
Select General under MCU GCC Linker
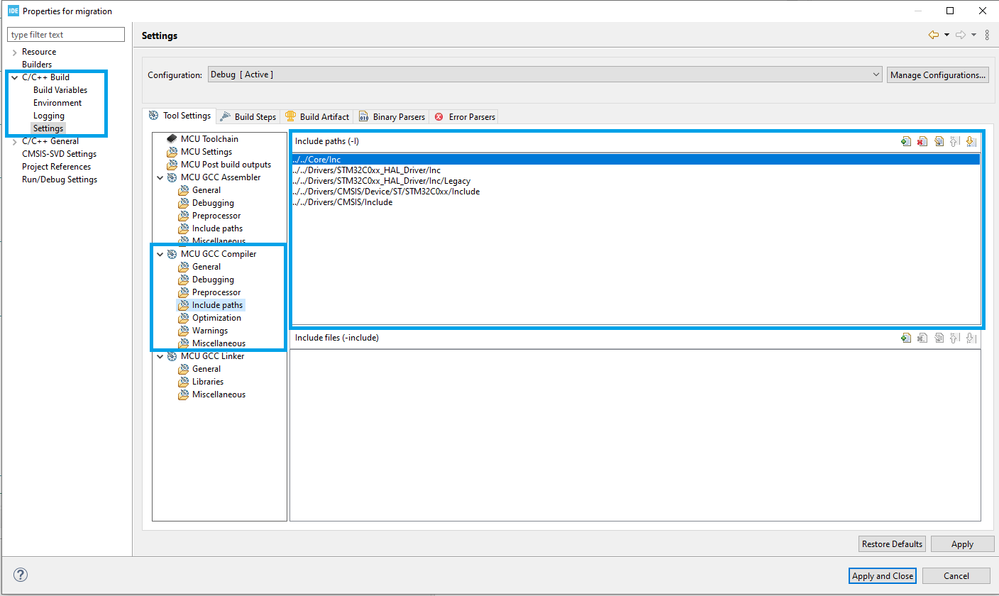206,368
